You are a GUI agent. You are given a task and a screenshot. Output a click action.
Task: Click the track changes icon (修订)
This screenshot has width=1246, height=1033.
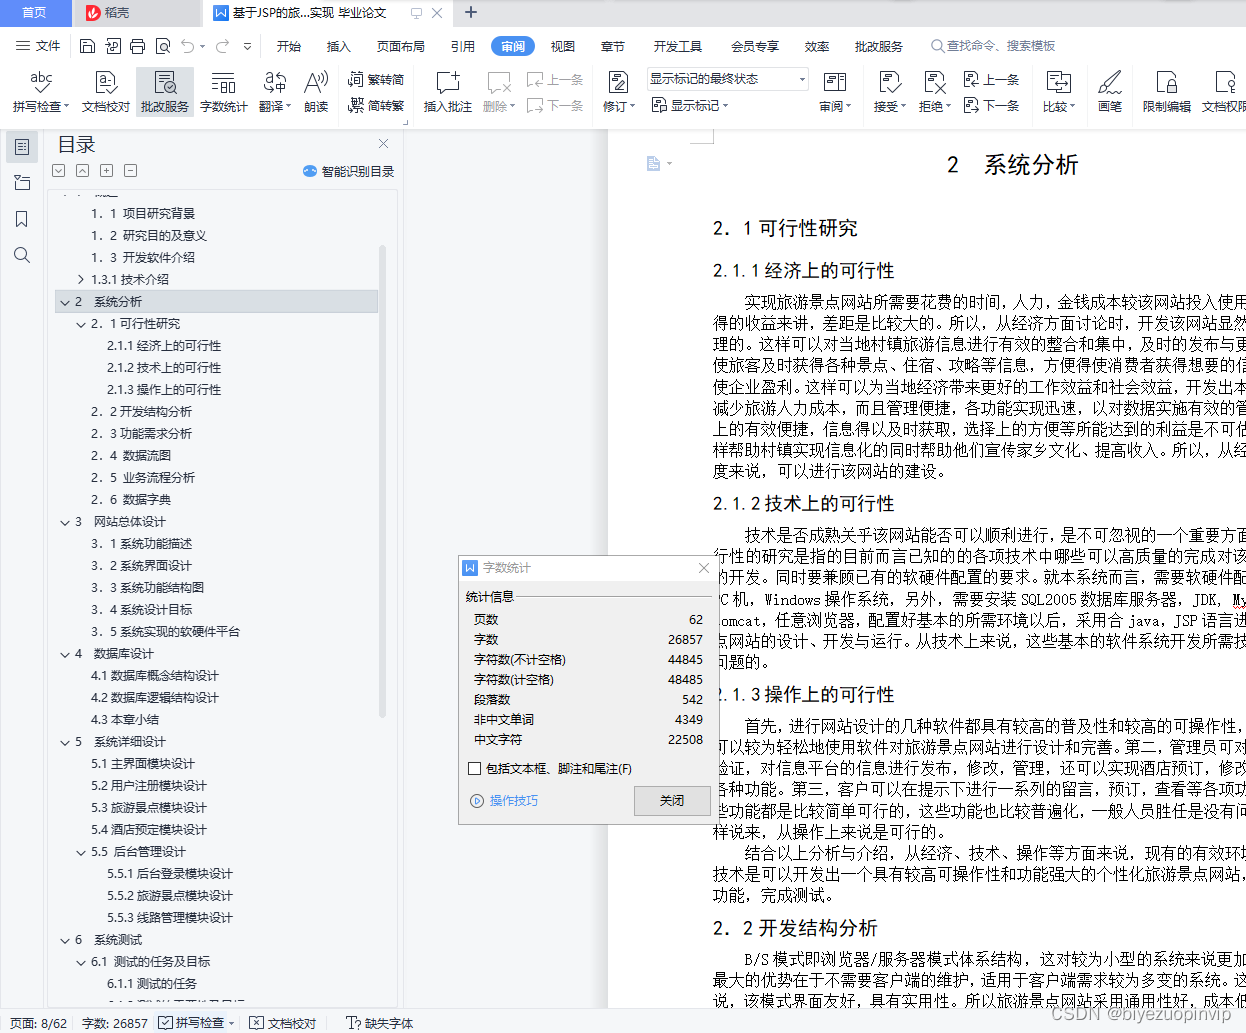(x=618, y=92)
